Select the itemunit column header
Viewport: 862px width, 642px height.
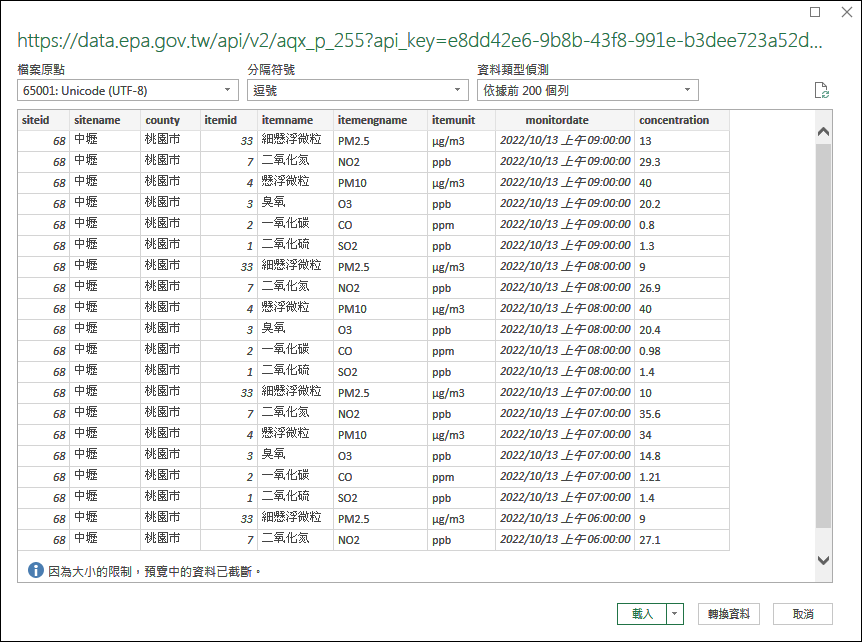[461, 120]
